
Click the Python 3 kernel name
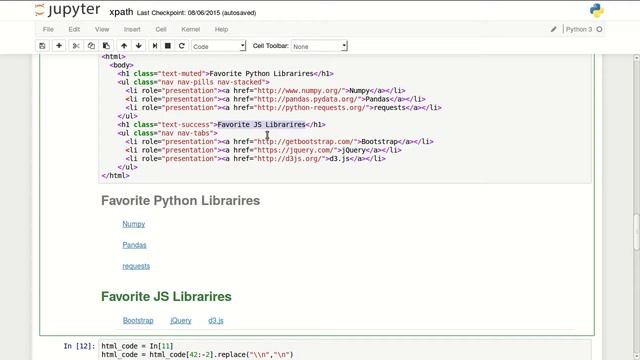pyautogui.click(x=579, y=29)
